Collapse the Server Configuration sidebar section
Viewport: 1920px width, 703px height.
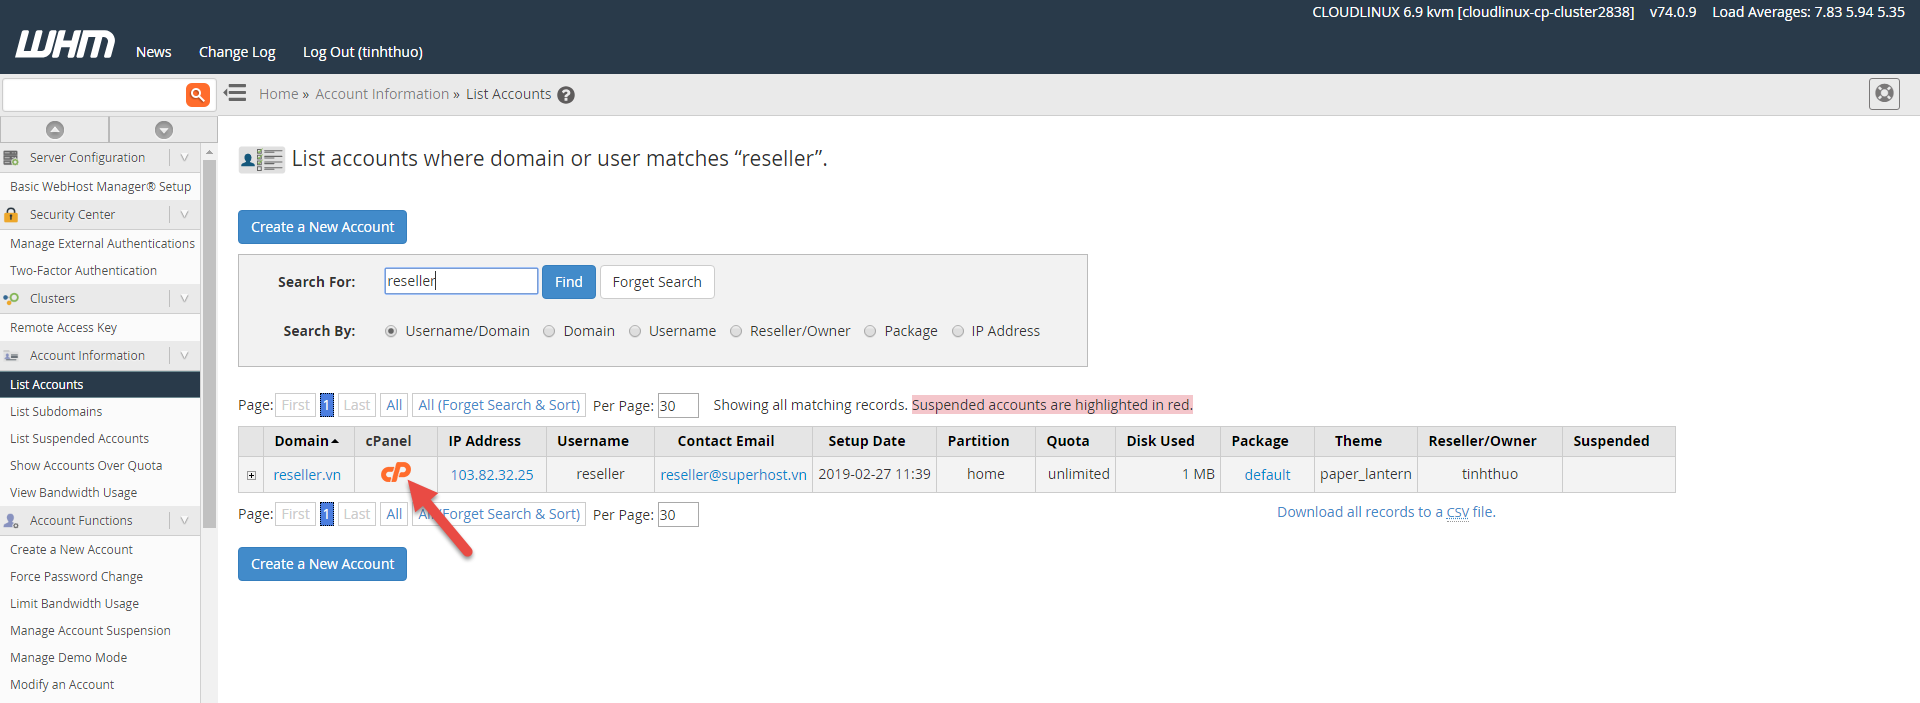click(184, 157)
